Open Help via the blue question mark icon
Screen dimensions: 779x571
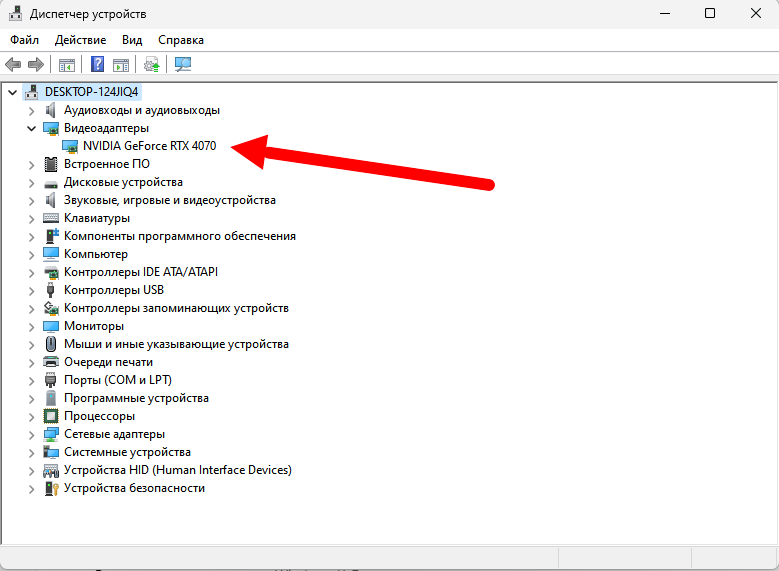click(97, 64)
